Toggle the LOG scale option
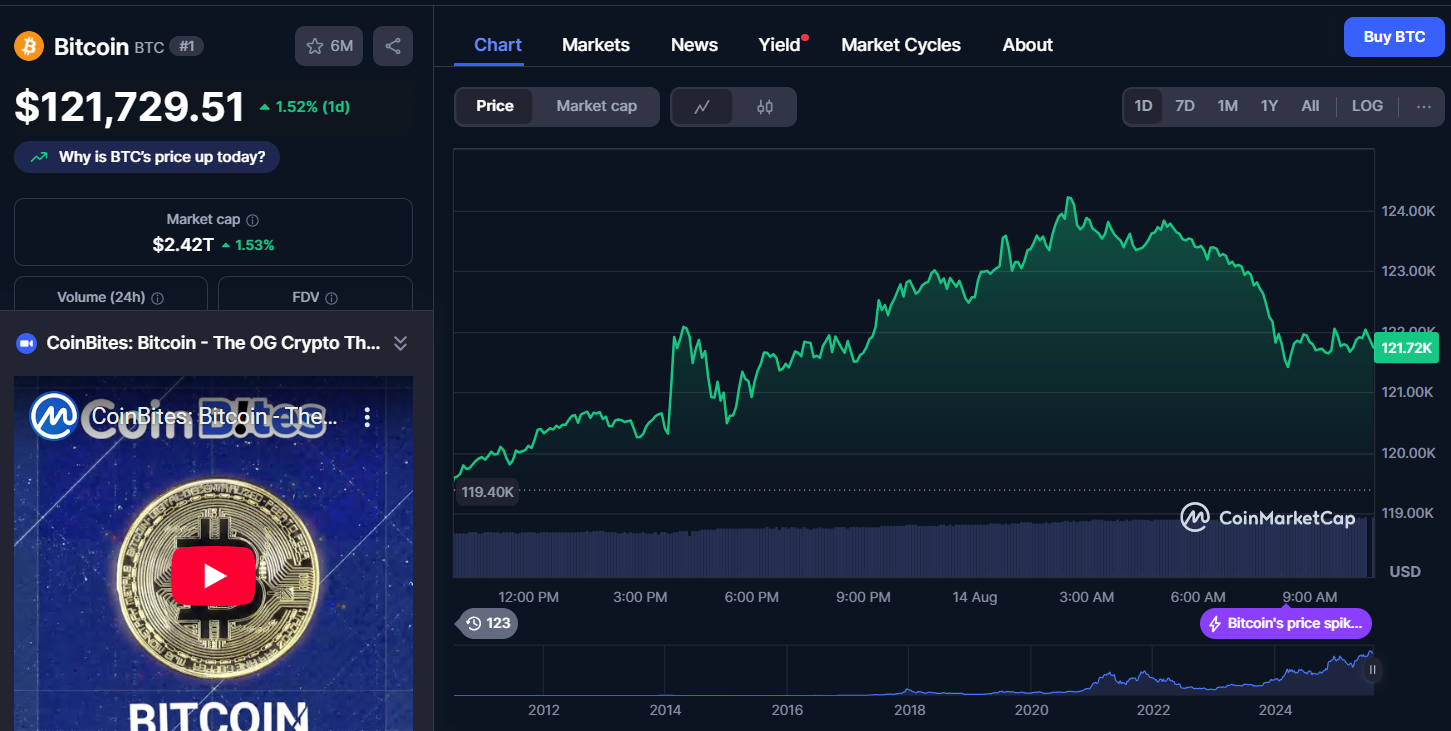Image resolution: width=1451 pixels, height=731 pixels. point(1367,106)
